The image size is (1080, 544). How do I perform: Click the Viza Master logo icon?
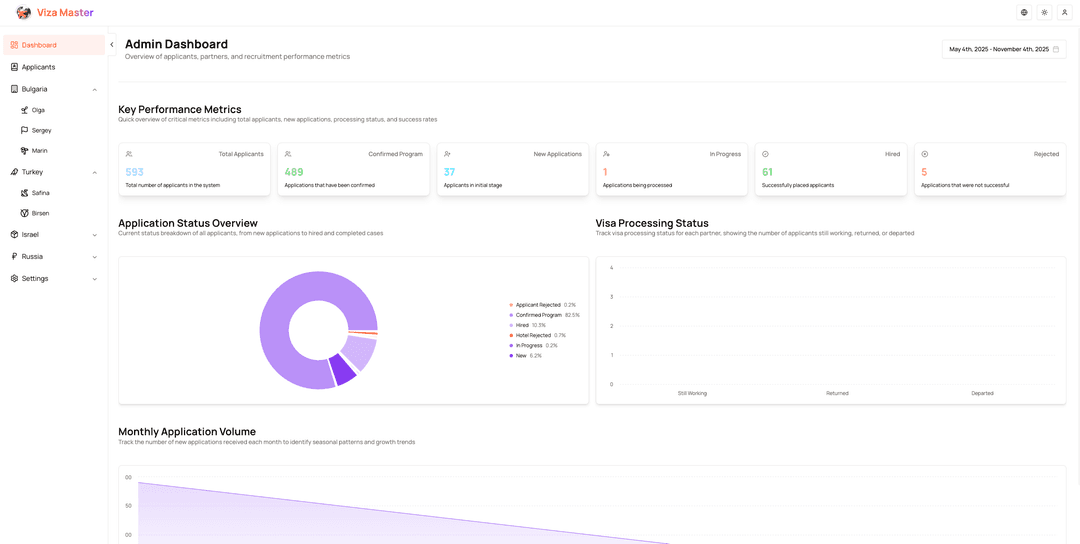(x=23, y=12)
